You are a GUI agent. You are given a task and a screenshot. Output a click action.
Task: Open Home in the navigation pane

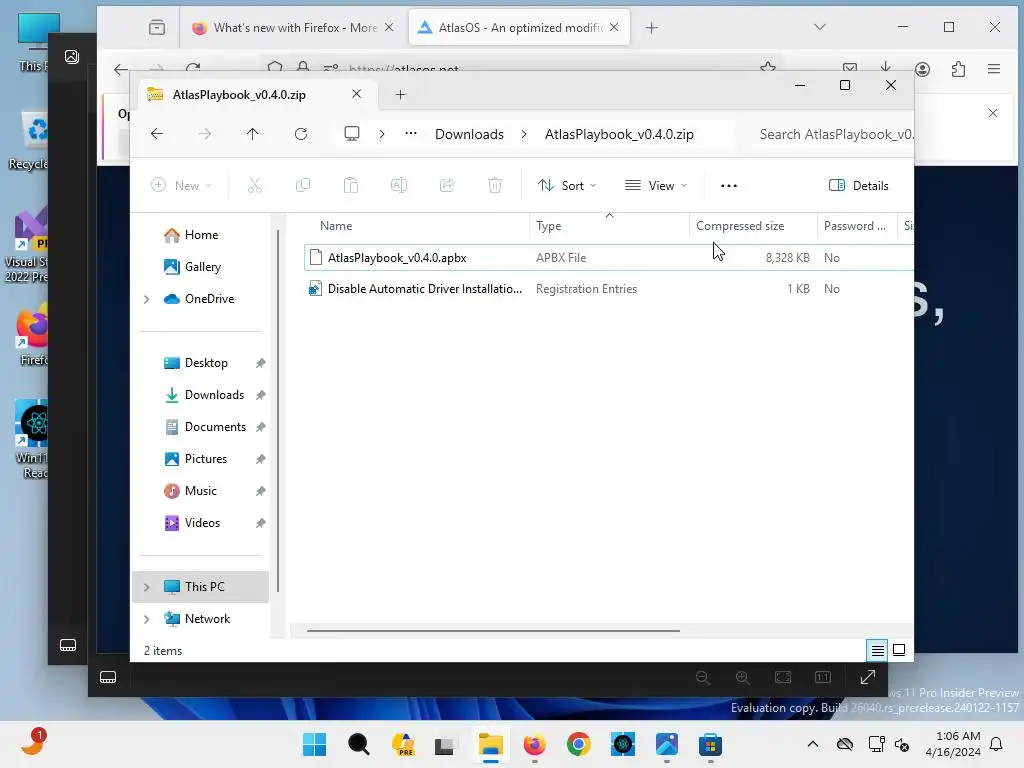(201, 234)
